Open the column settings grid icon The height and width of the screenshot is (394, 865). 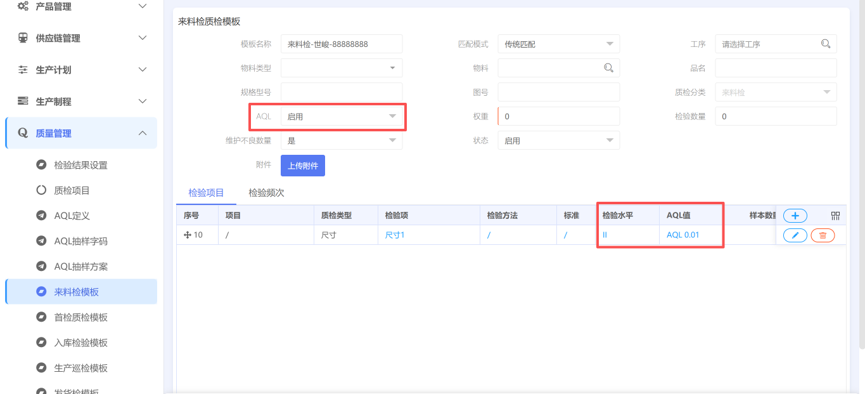[x=835, y=216]
